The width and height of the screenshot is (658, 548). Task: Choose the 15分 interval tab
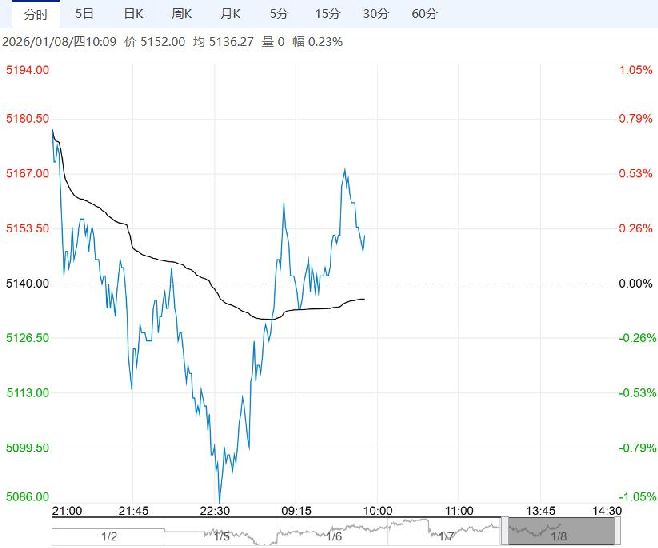(326, 13)
